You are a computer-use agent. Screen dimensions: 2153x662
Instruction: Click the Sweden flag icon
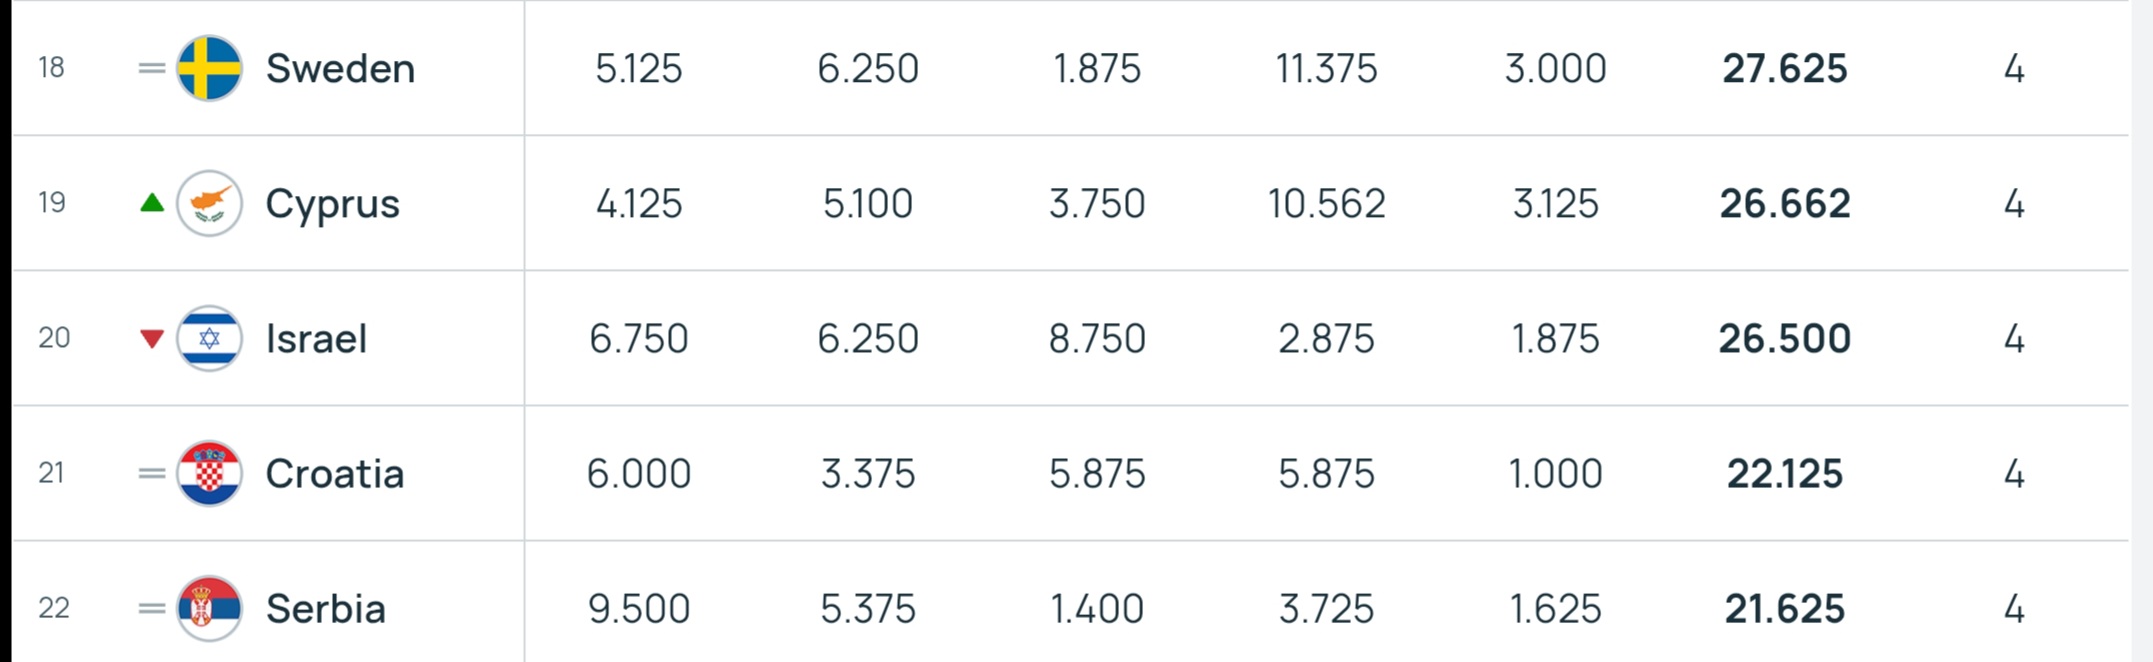point(209,68)
